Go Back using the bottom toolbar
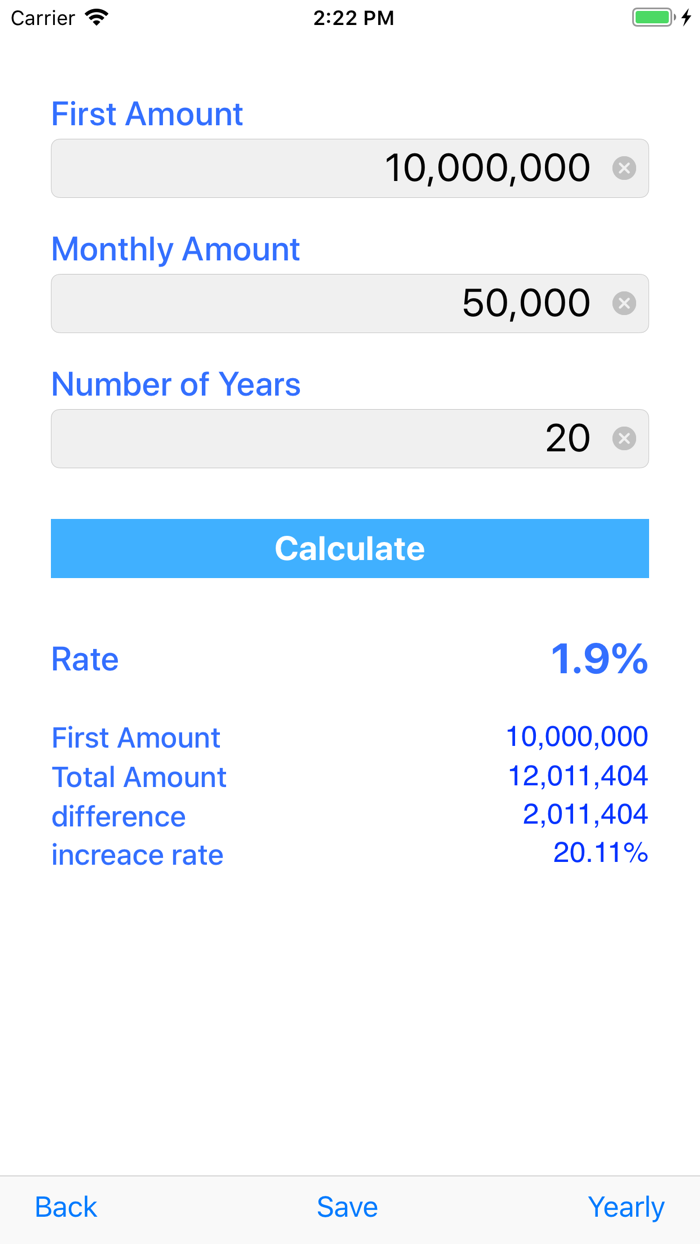The width and height of the screenshot is (700, 1244). [65, 1206]
